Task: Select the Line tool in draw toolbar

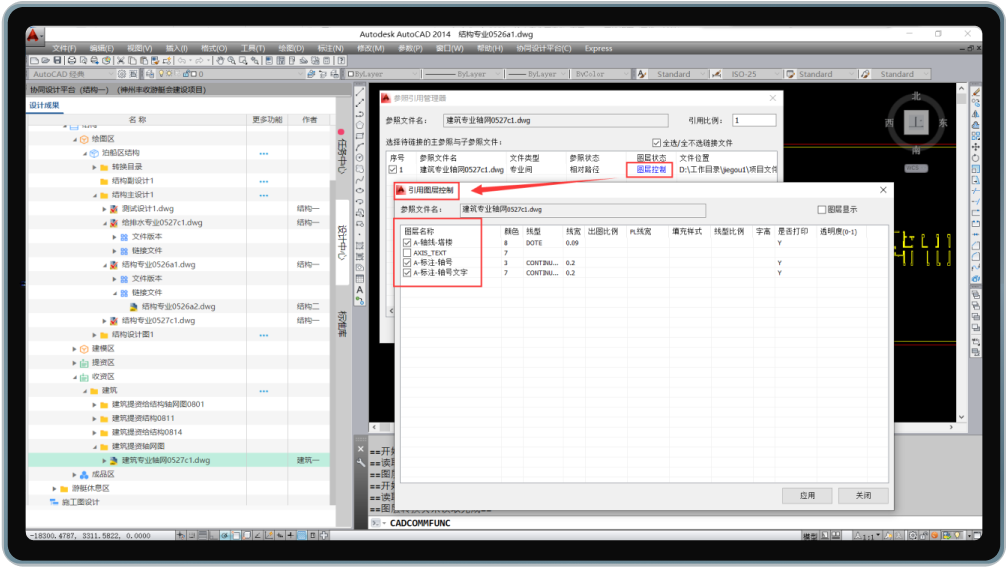Action: click(360, 92)
